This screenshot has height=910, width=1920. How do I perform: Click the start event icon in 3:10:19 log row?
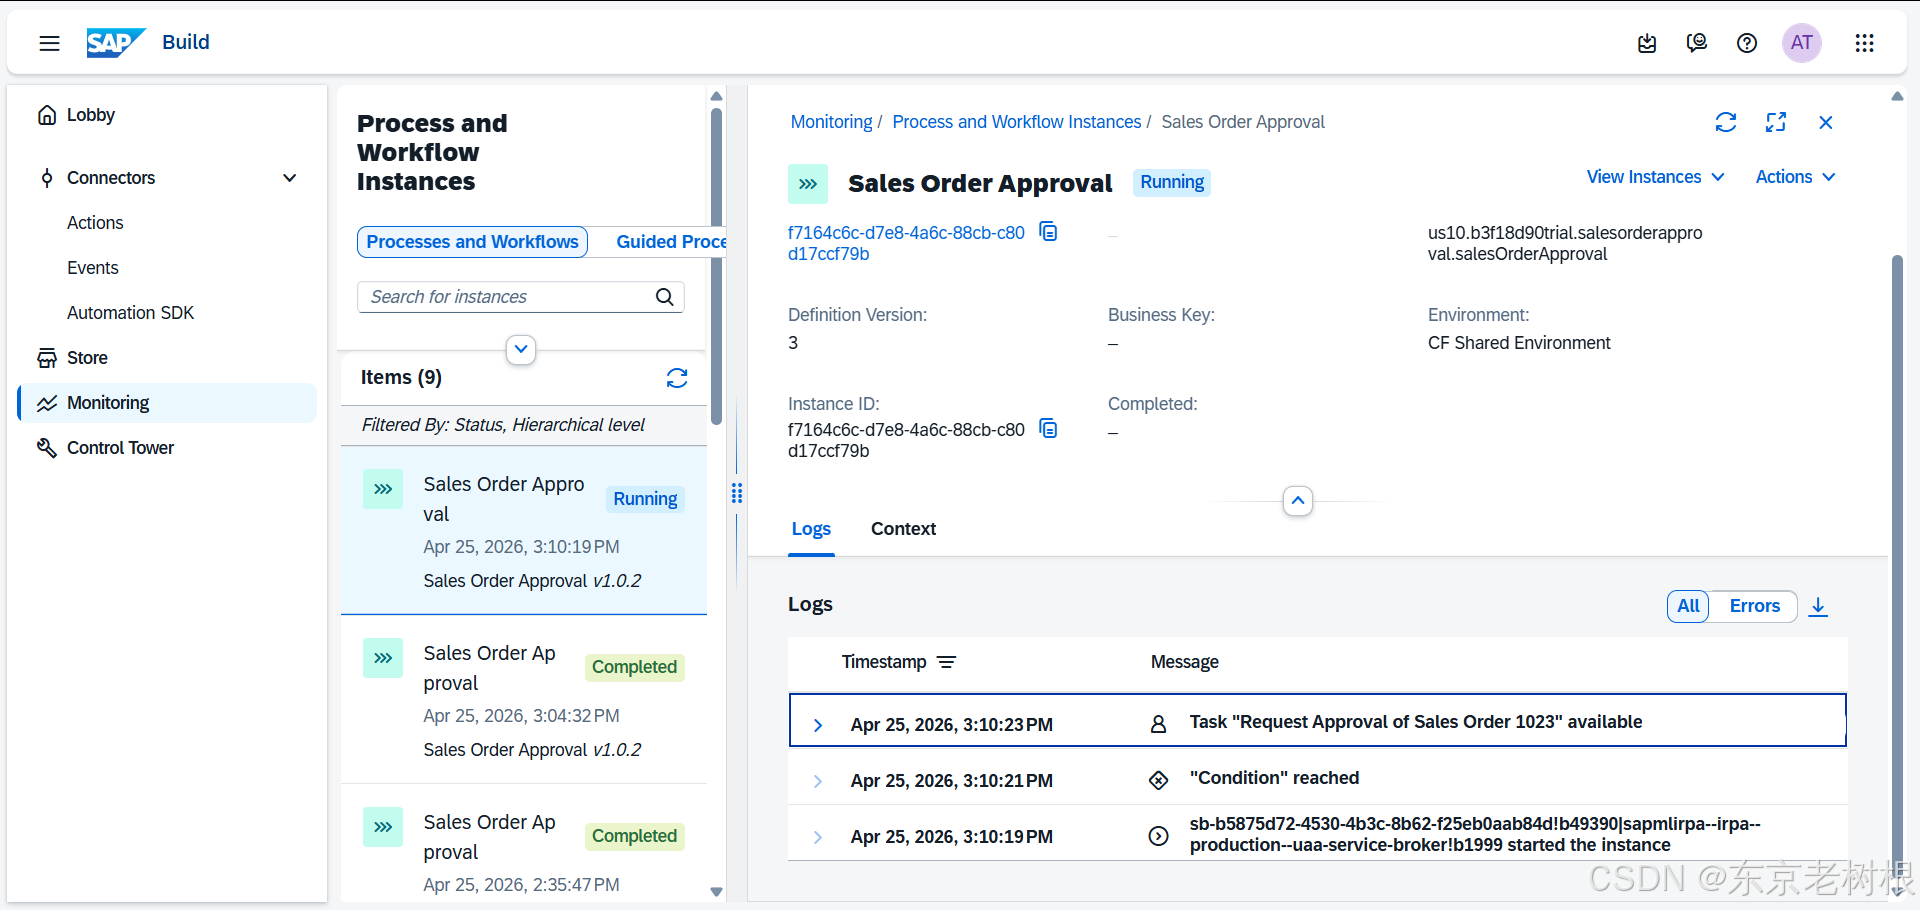(1158, 836)
